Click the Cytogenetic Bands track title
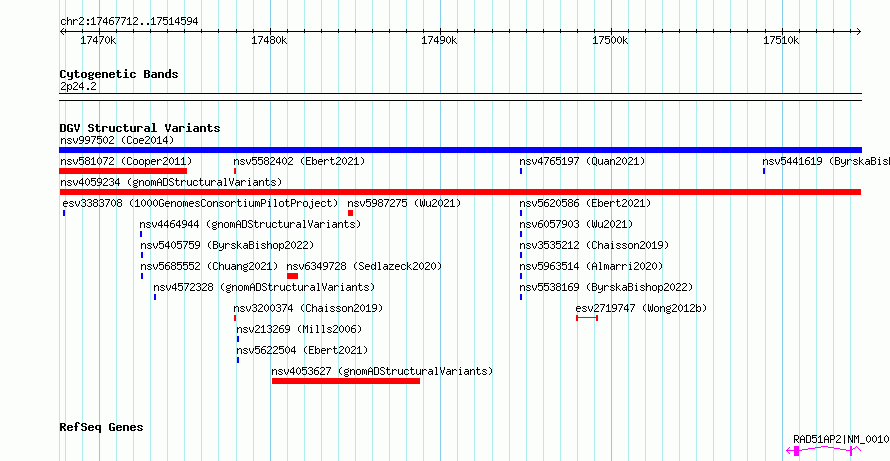The image size is (890, 461). tap(119, 74)
